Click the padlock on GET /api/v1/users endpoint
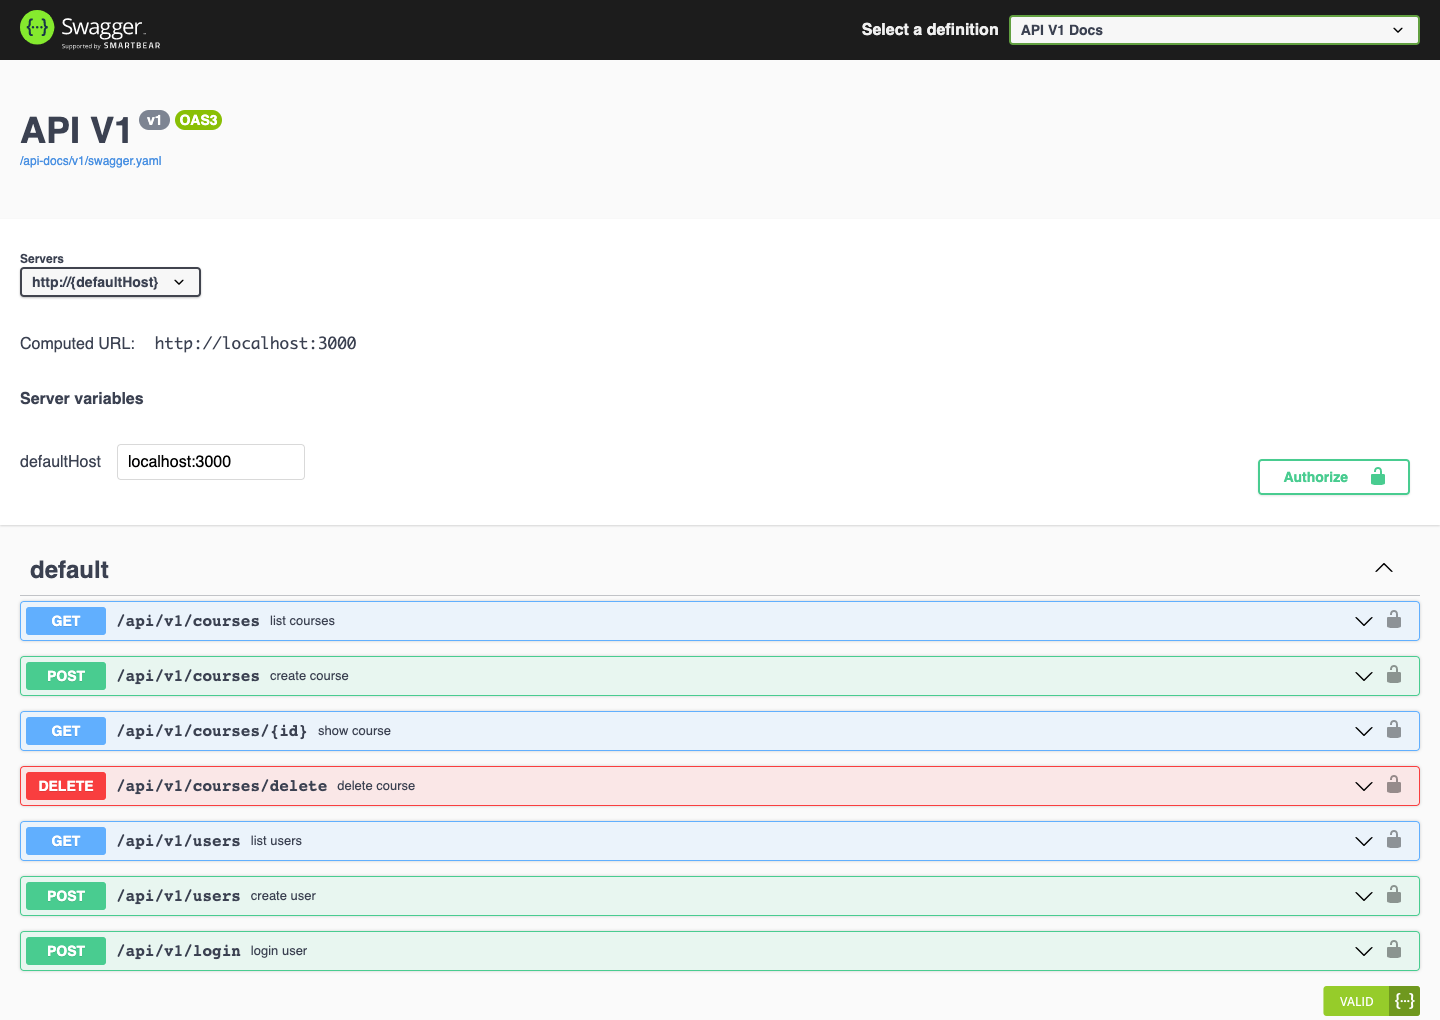This screenshot has width=1440, height=1020. pyautogui.click(x=1394, y=840)
